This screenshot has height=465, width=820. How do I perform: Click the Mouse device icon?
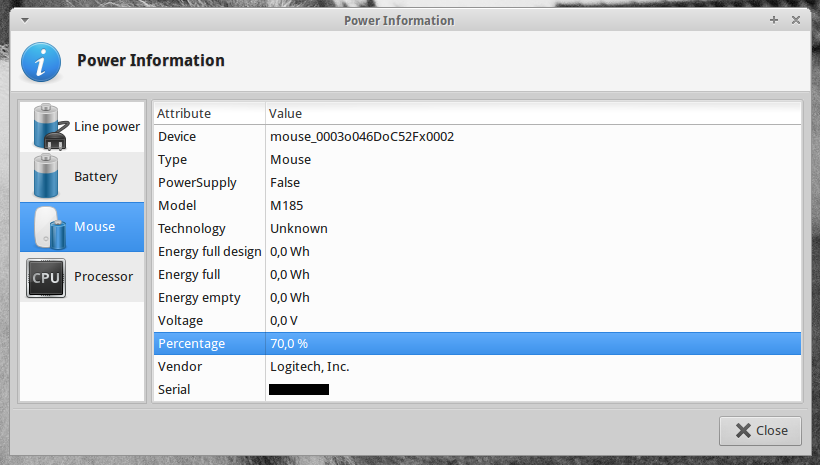(x=46, y=227)
